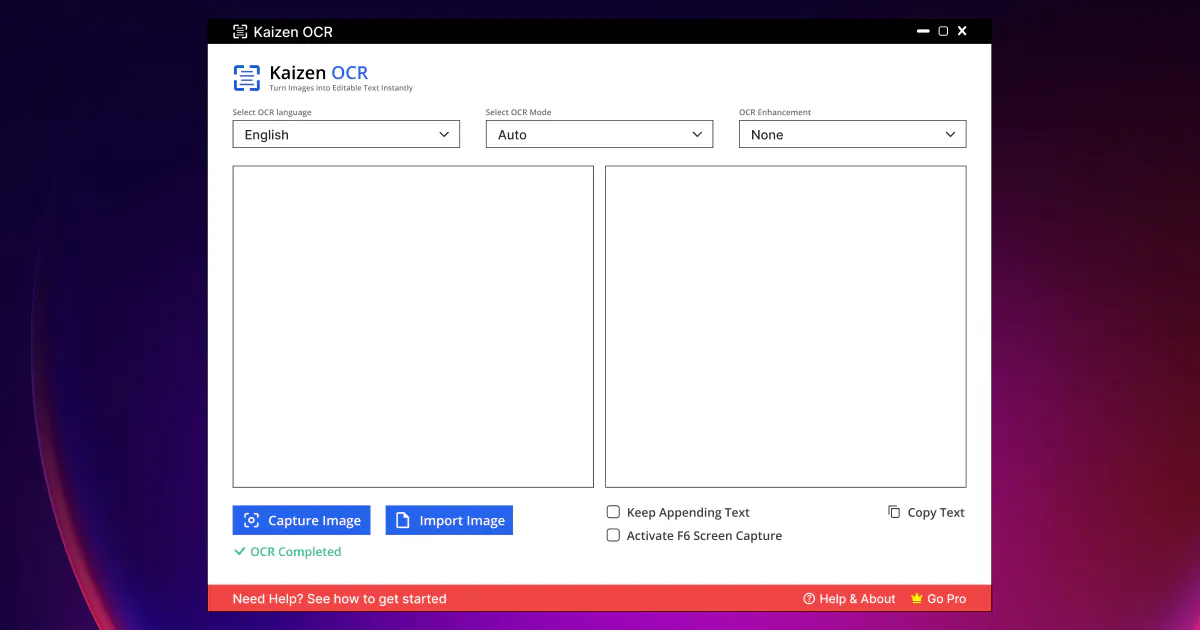1200x630 pixels.
Task: Click the Select OCR language label
Action: (272, 112)
